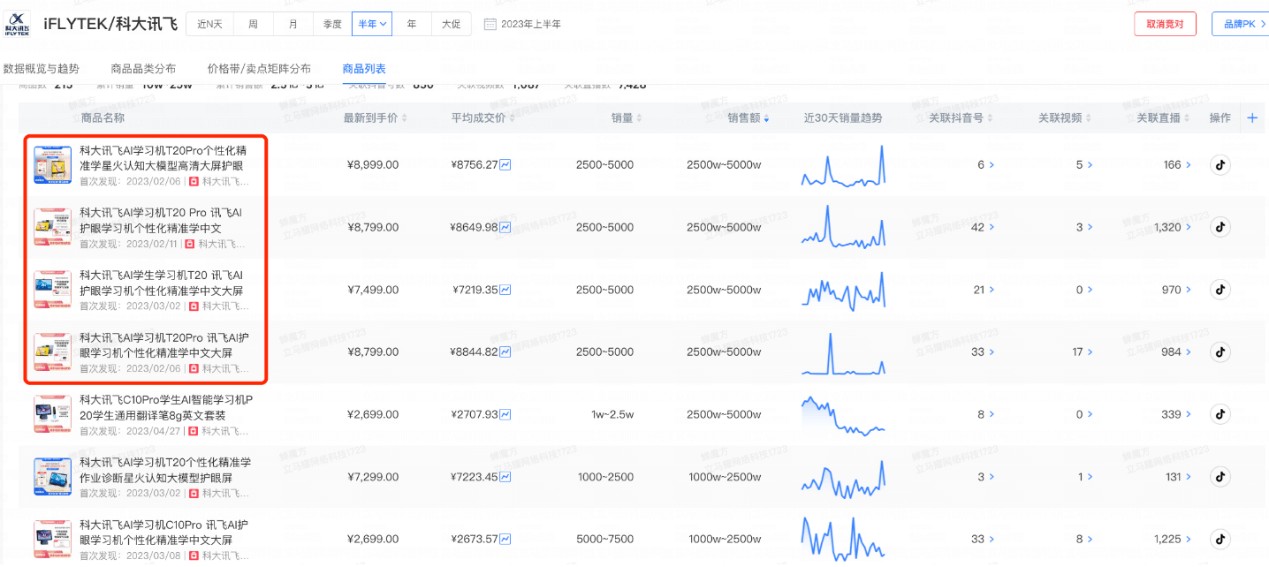The image size is (1269, 567).
Task: Show price trend chart icon beside ¥7219.35
Action: 505,290
